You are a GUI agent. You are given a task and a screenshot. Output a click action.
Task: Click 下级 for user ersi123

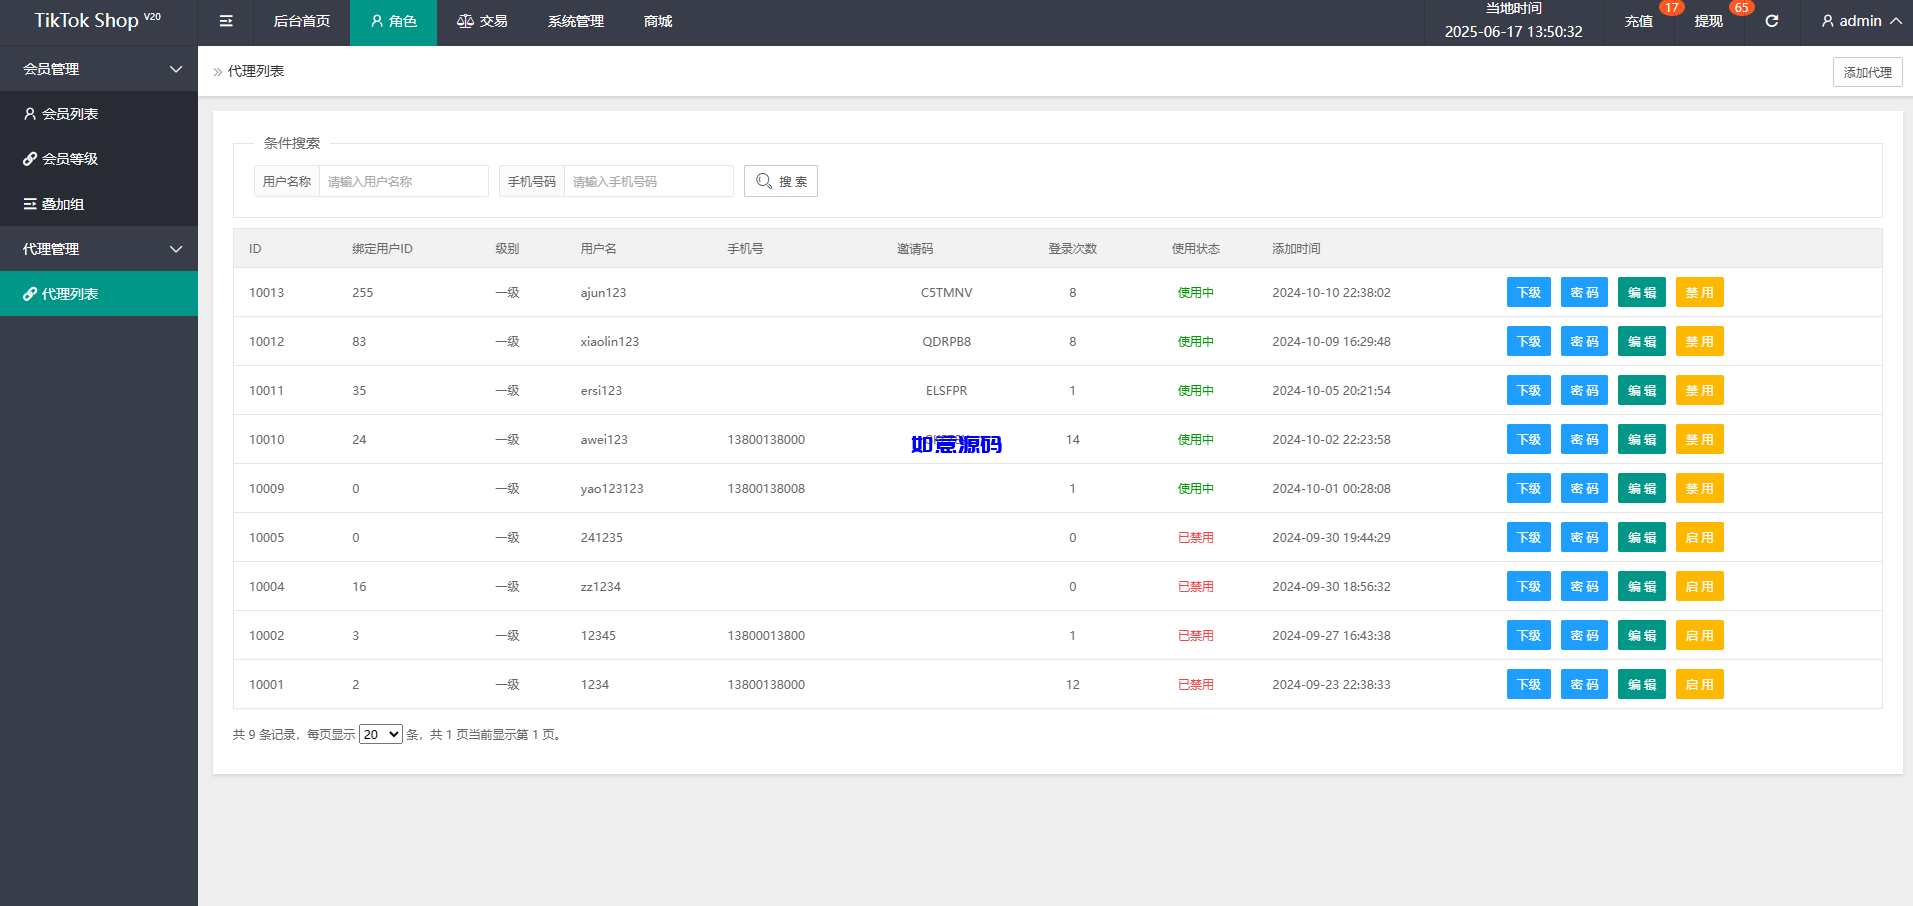coord(1529,390)
